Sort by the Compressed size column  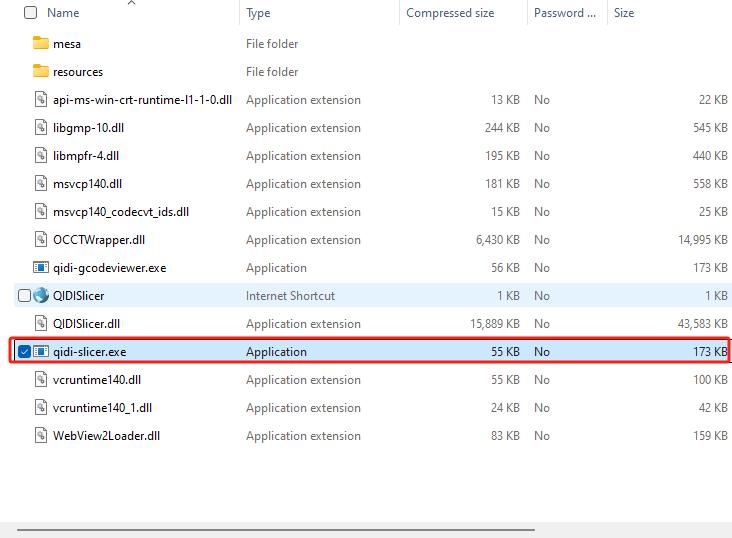click(x=448, y=13)
